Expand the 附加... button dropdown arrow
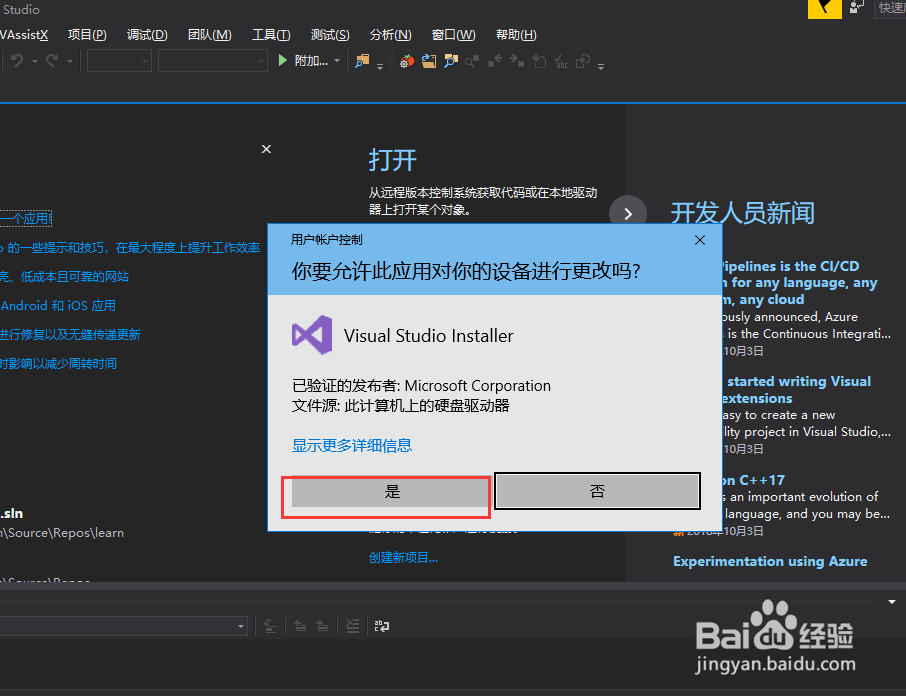 pos(337,60)
